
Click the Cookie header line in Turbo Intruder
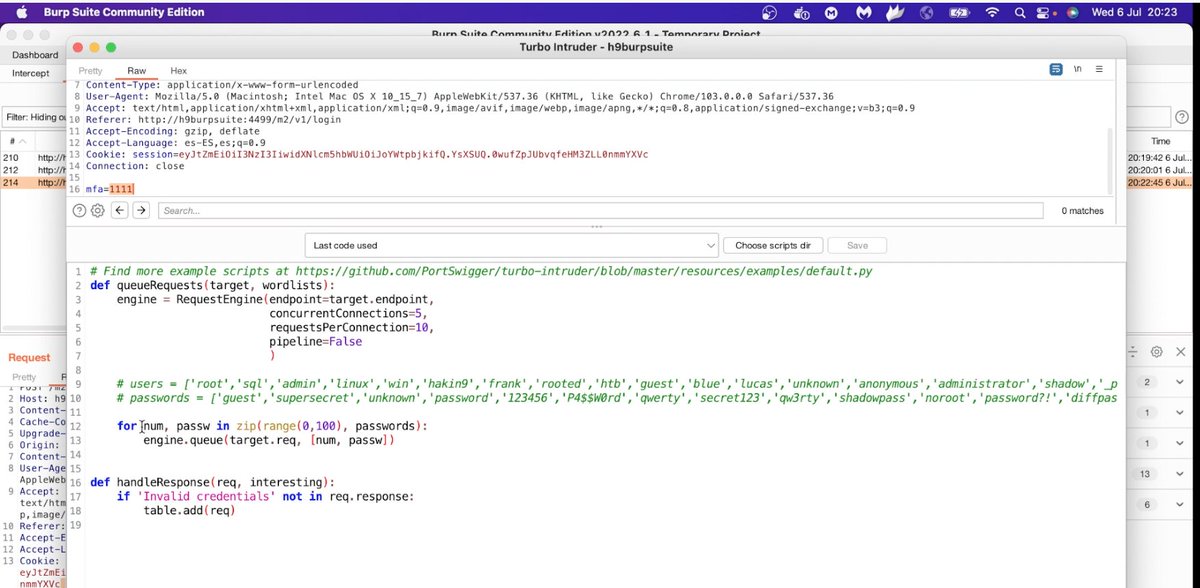click(x=366, y=155)
